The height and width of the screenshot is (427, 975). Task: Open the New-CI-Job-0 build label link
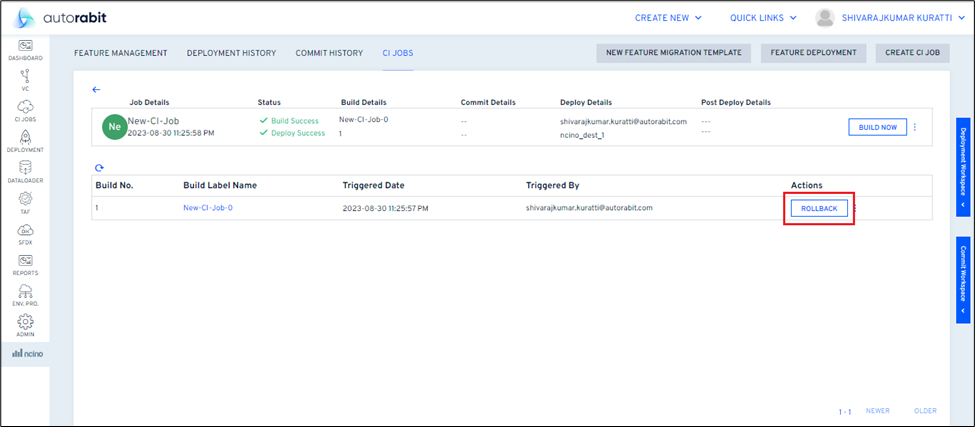(x=207, y=208)
